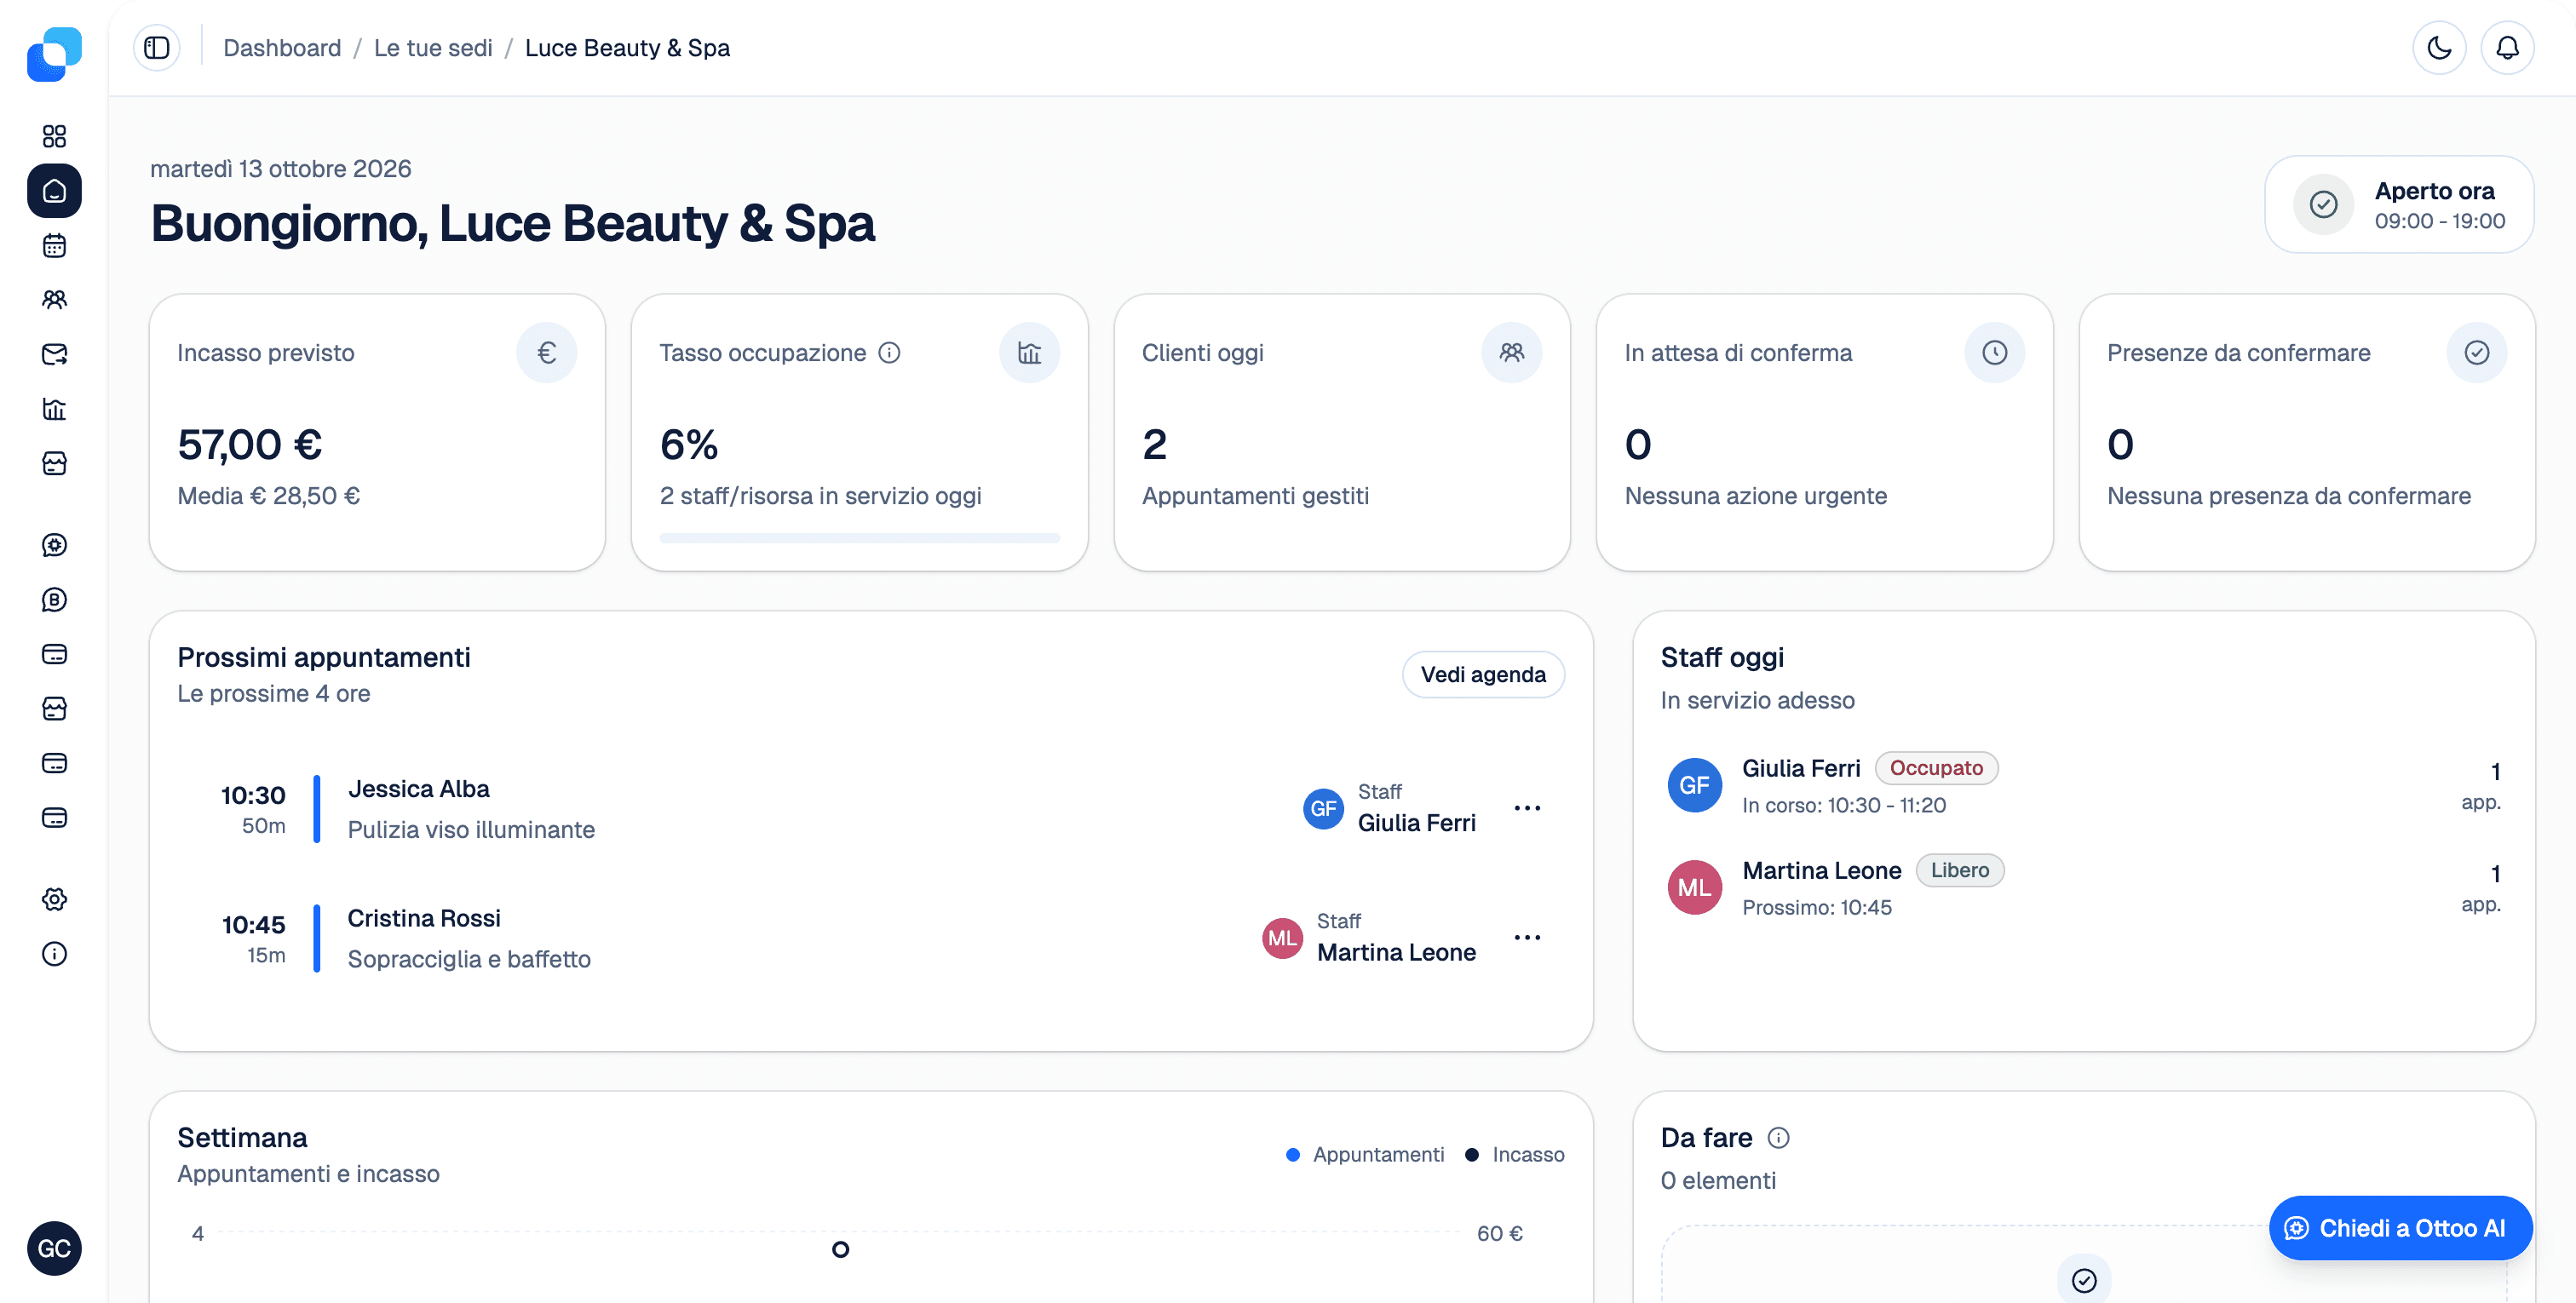The width and height of the screenshot is (2576, 1303).
Task: Open the bar chart reports icon in sidebar
Action: (x=54, y=409)
